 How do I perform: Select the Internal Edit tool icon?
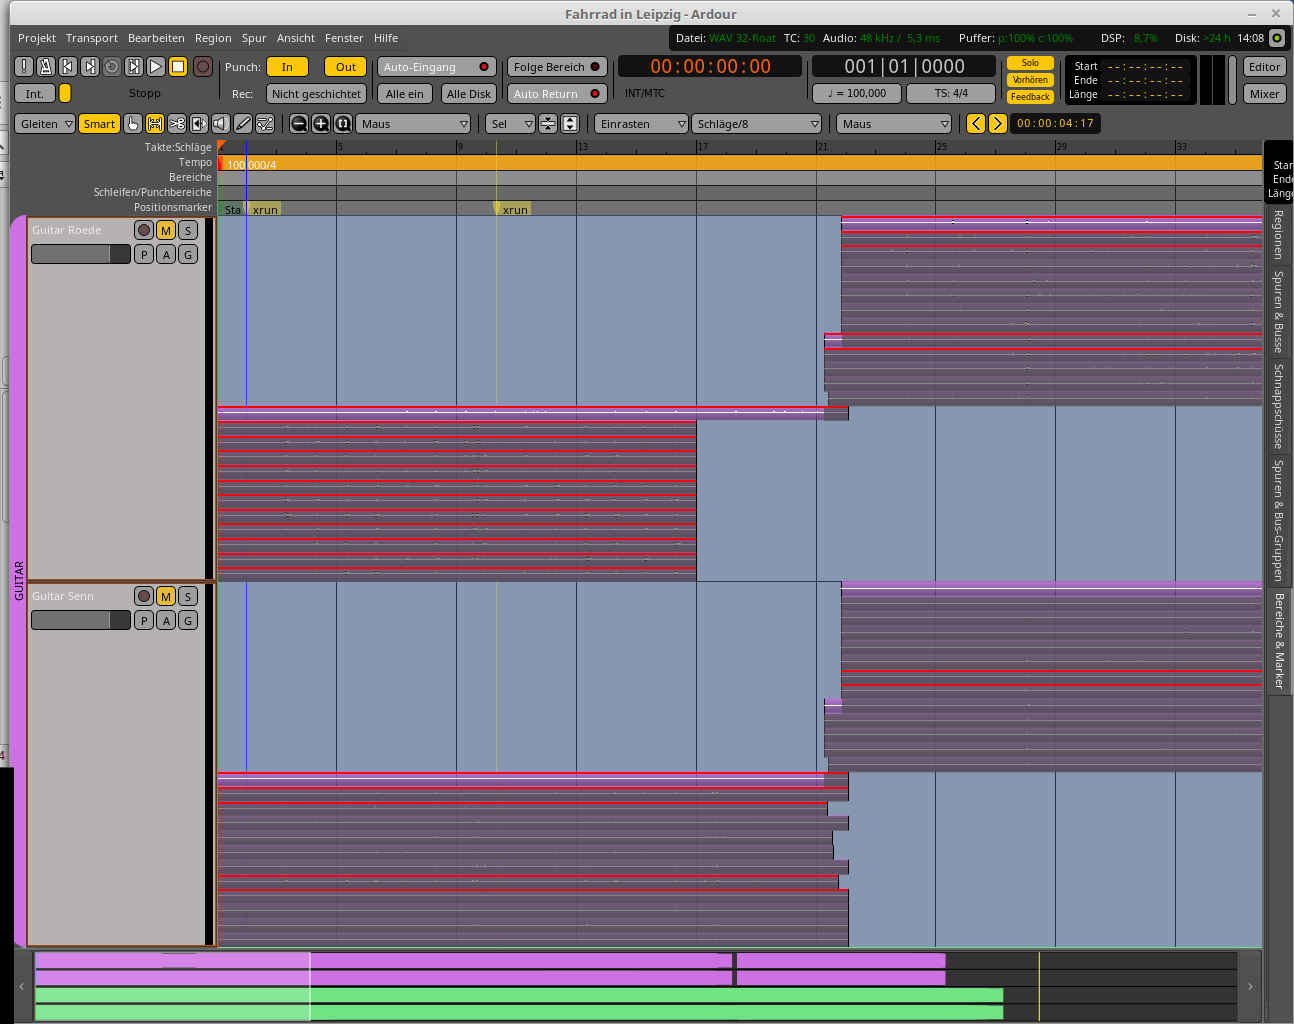pos(265,124)
